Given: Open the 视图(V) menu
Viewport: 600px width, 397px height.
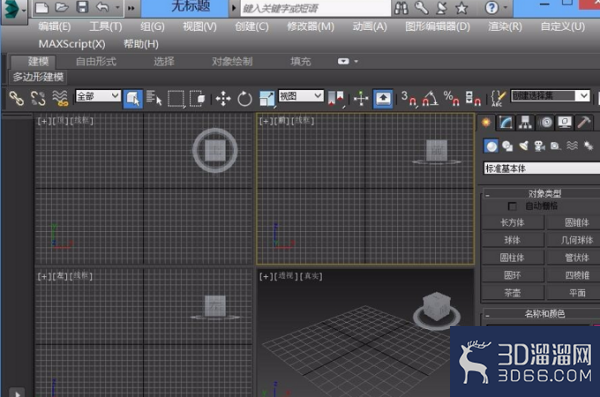Looking at the screenshot, I should click(199, 26).
